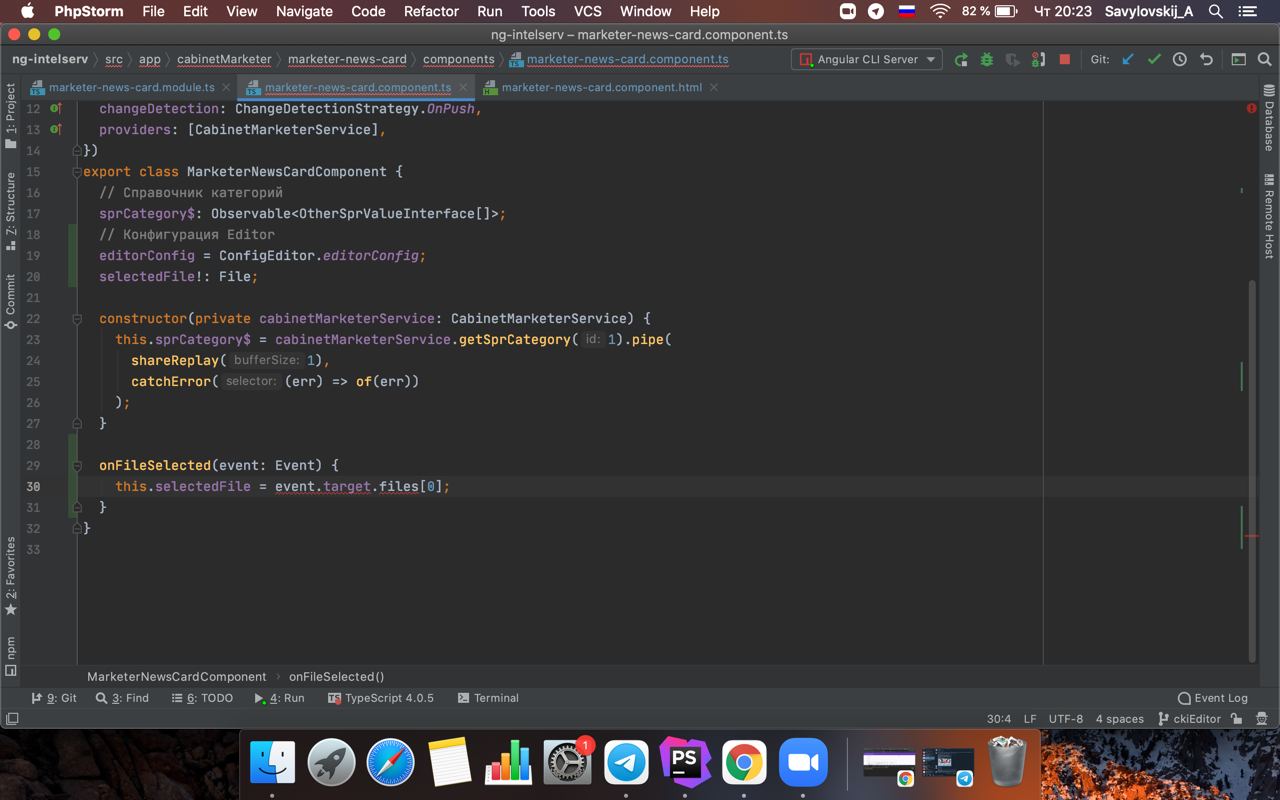The width and height of the screenshot is (1280, 800).
Task: Open the TODO tool window button
Action: point(202,698)
